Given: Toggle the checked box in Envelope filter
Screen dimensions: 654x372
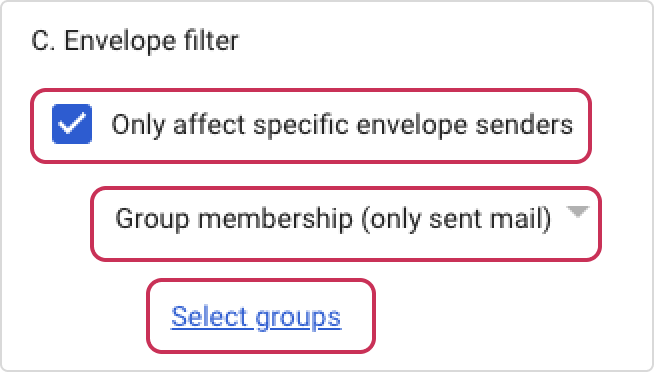Looking at the screenshot, I should (x=72, y=124).
